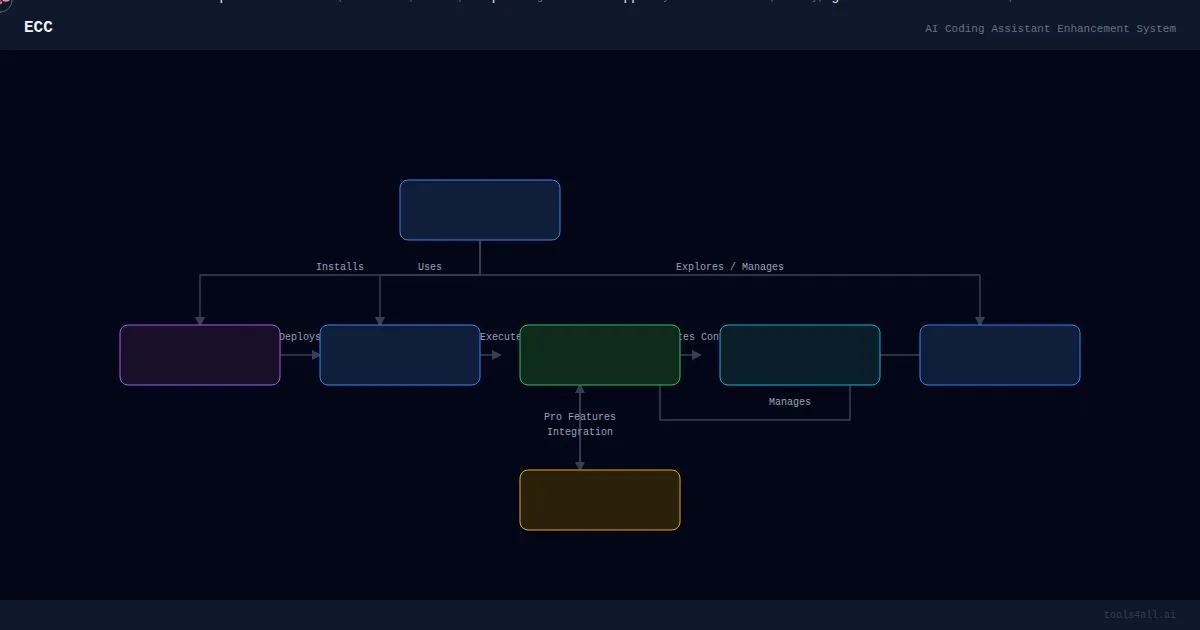Select the amber node under Pro Features
Screen dimensions: 1200x630
point(600,500)
